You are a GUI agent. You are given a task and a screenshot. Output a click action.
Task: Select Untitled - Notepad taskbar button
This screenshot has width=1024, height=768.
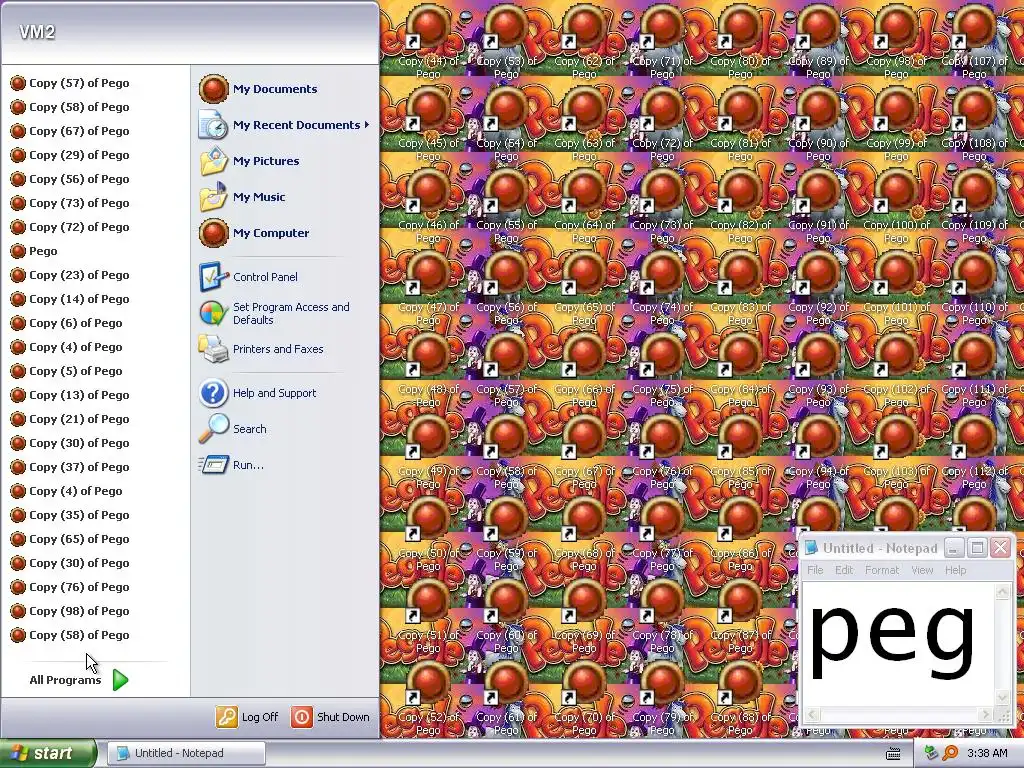click(x=186, y=753)
